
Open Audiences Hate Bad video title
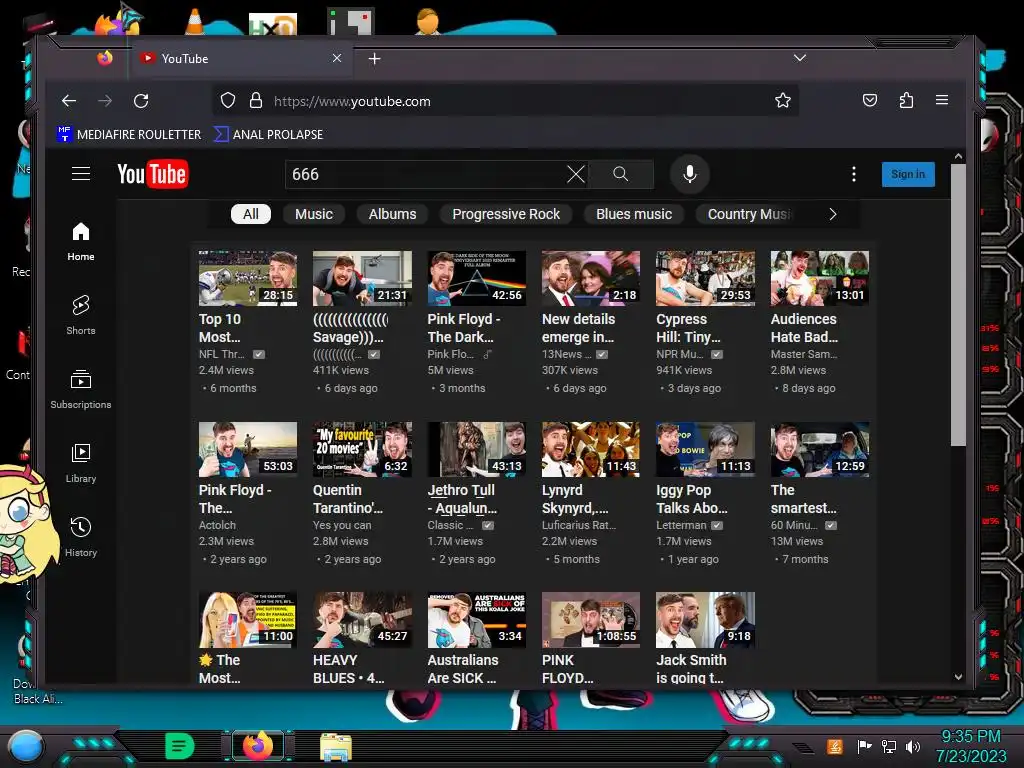tap(804, 328)
